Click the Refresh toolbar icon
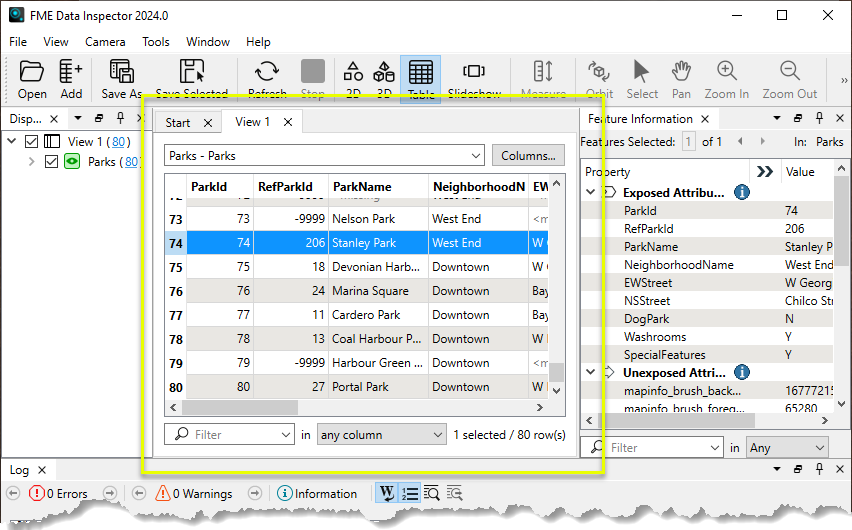The width and height of the screenshot is (852, 530). (x=267, y=78)
